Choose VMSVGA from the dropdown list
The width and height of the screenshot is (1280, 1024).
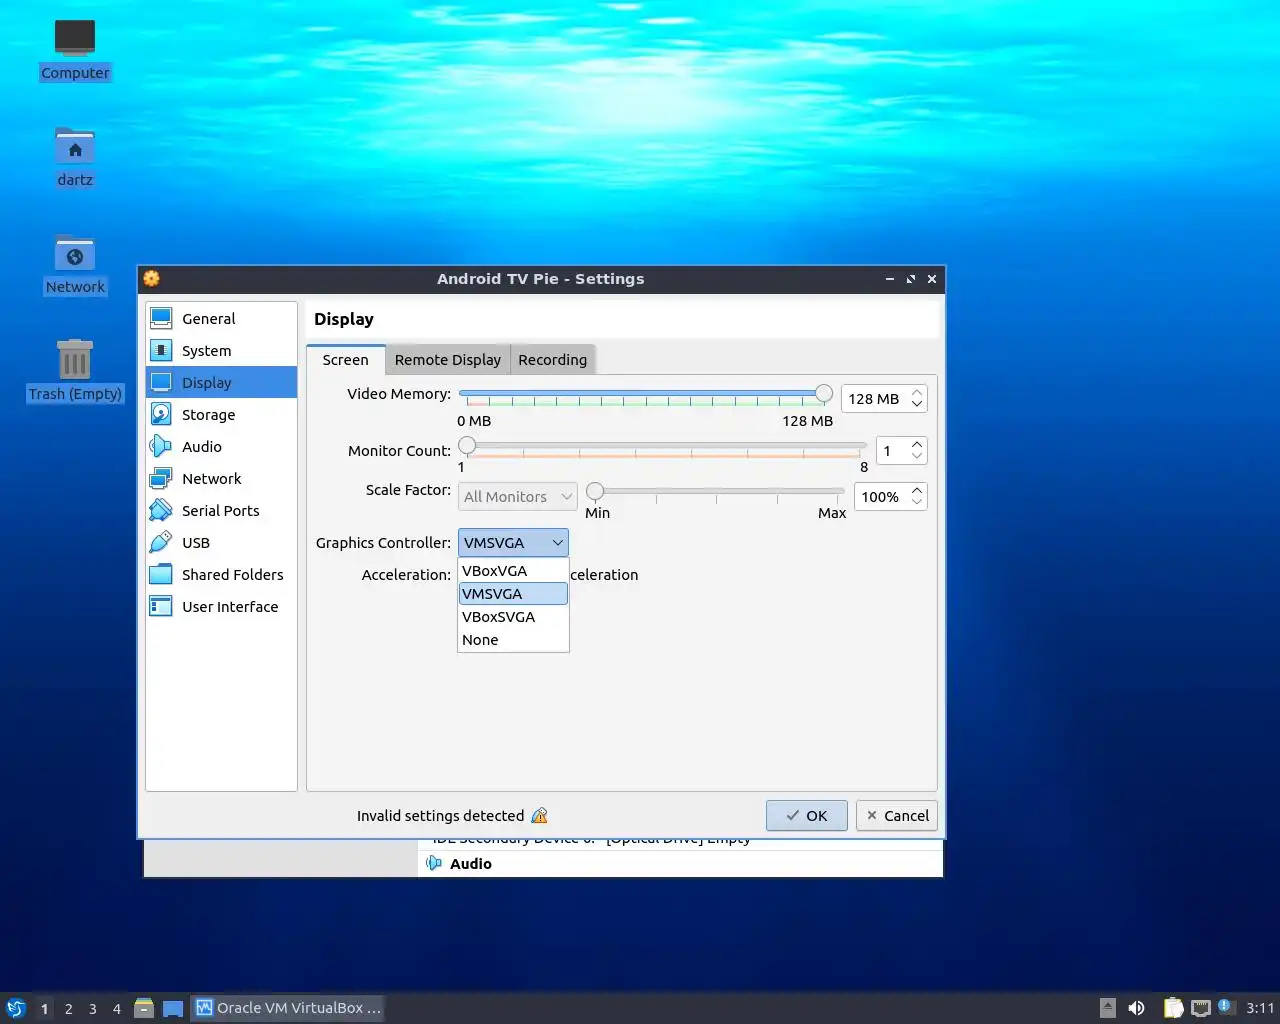[513, 594]
